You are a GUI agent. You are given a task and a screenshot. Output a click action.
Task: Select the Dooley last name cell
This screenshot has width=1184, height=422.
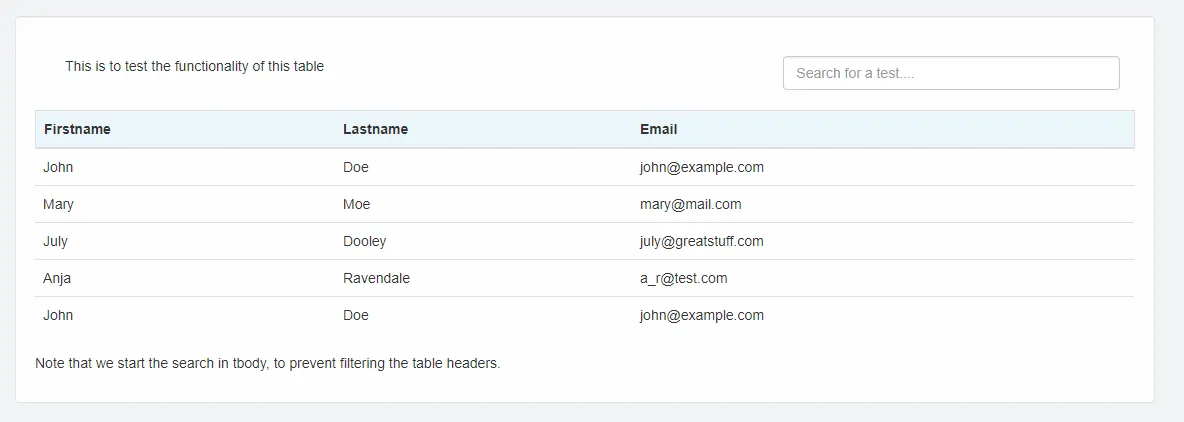[365, 241]
